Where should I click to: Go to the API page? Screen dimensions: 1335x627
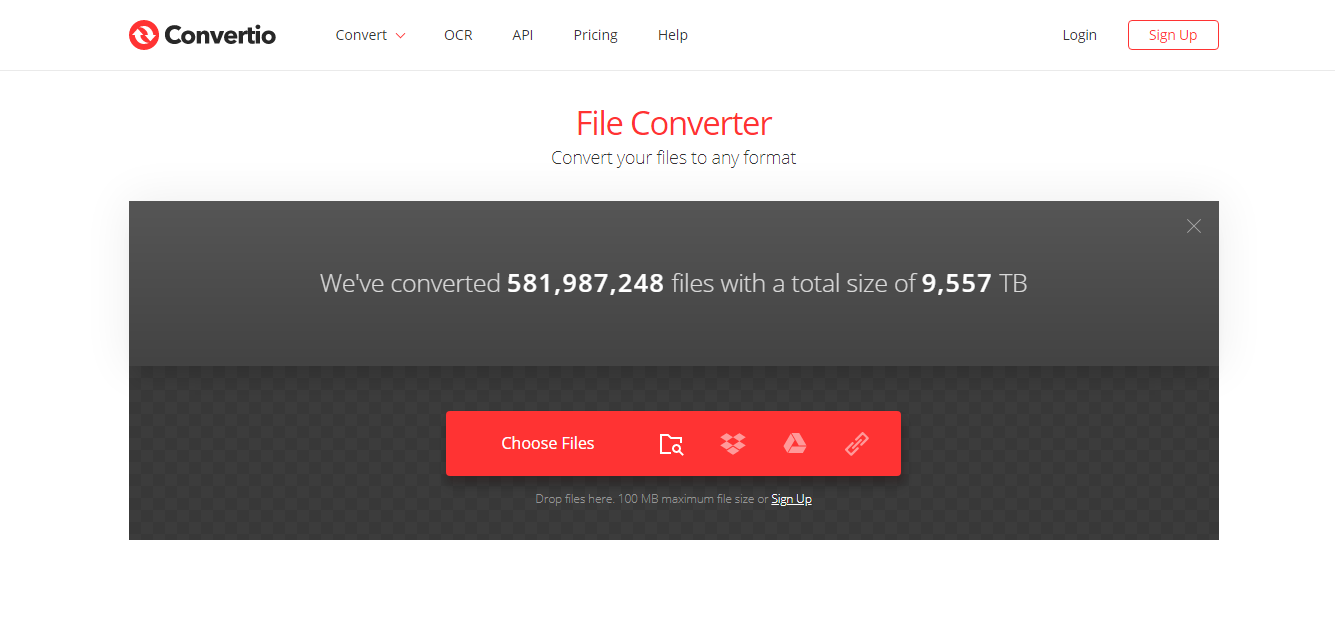coord(523,35)
